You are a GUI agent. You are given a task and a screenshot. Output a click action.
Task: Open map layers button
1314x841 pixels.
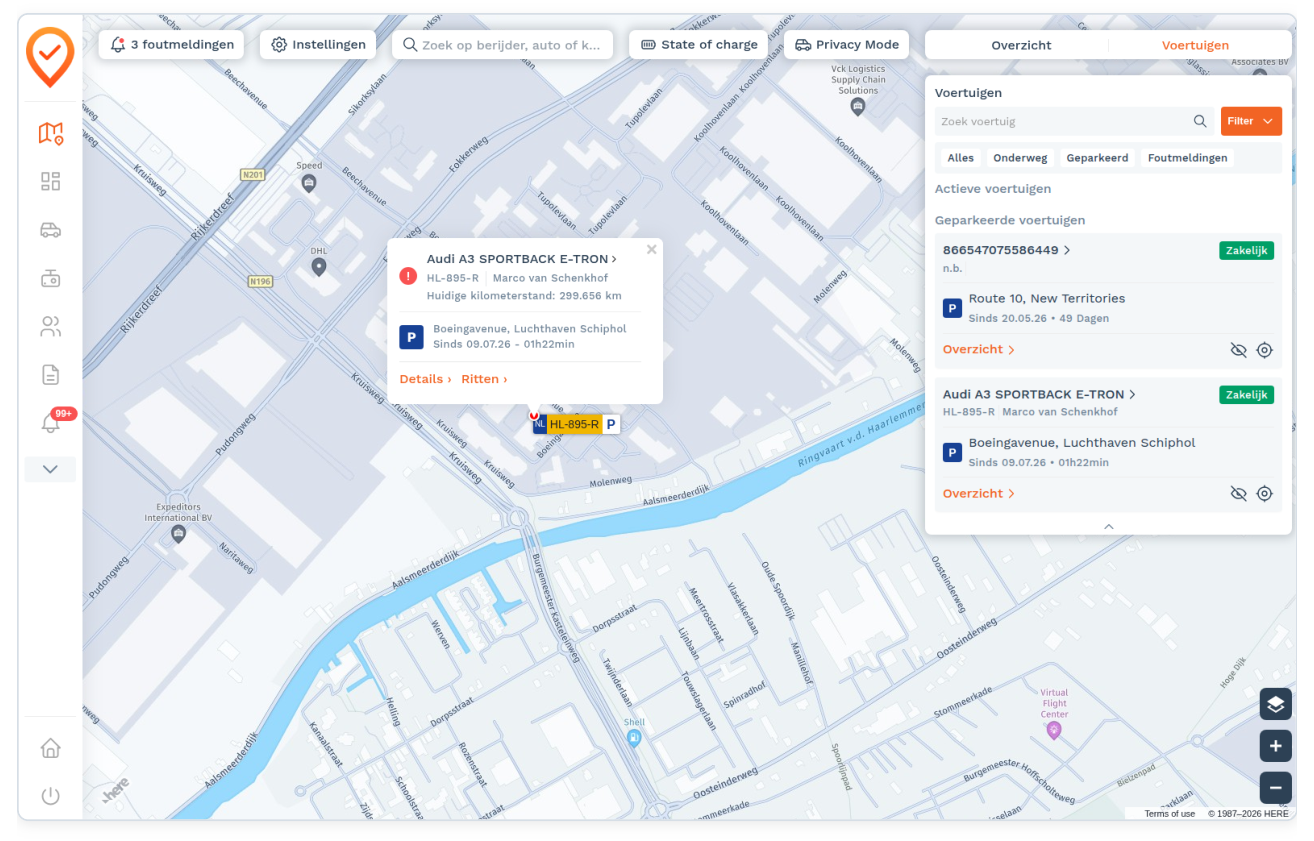[1275, 704]
